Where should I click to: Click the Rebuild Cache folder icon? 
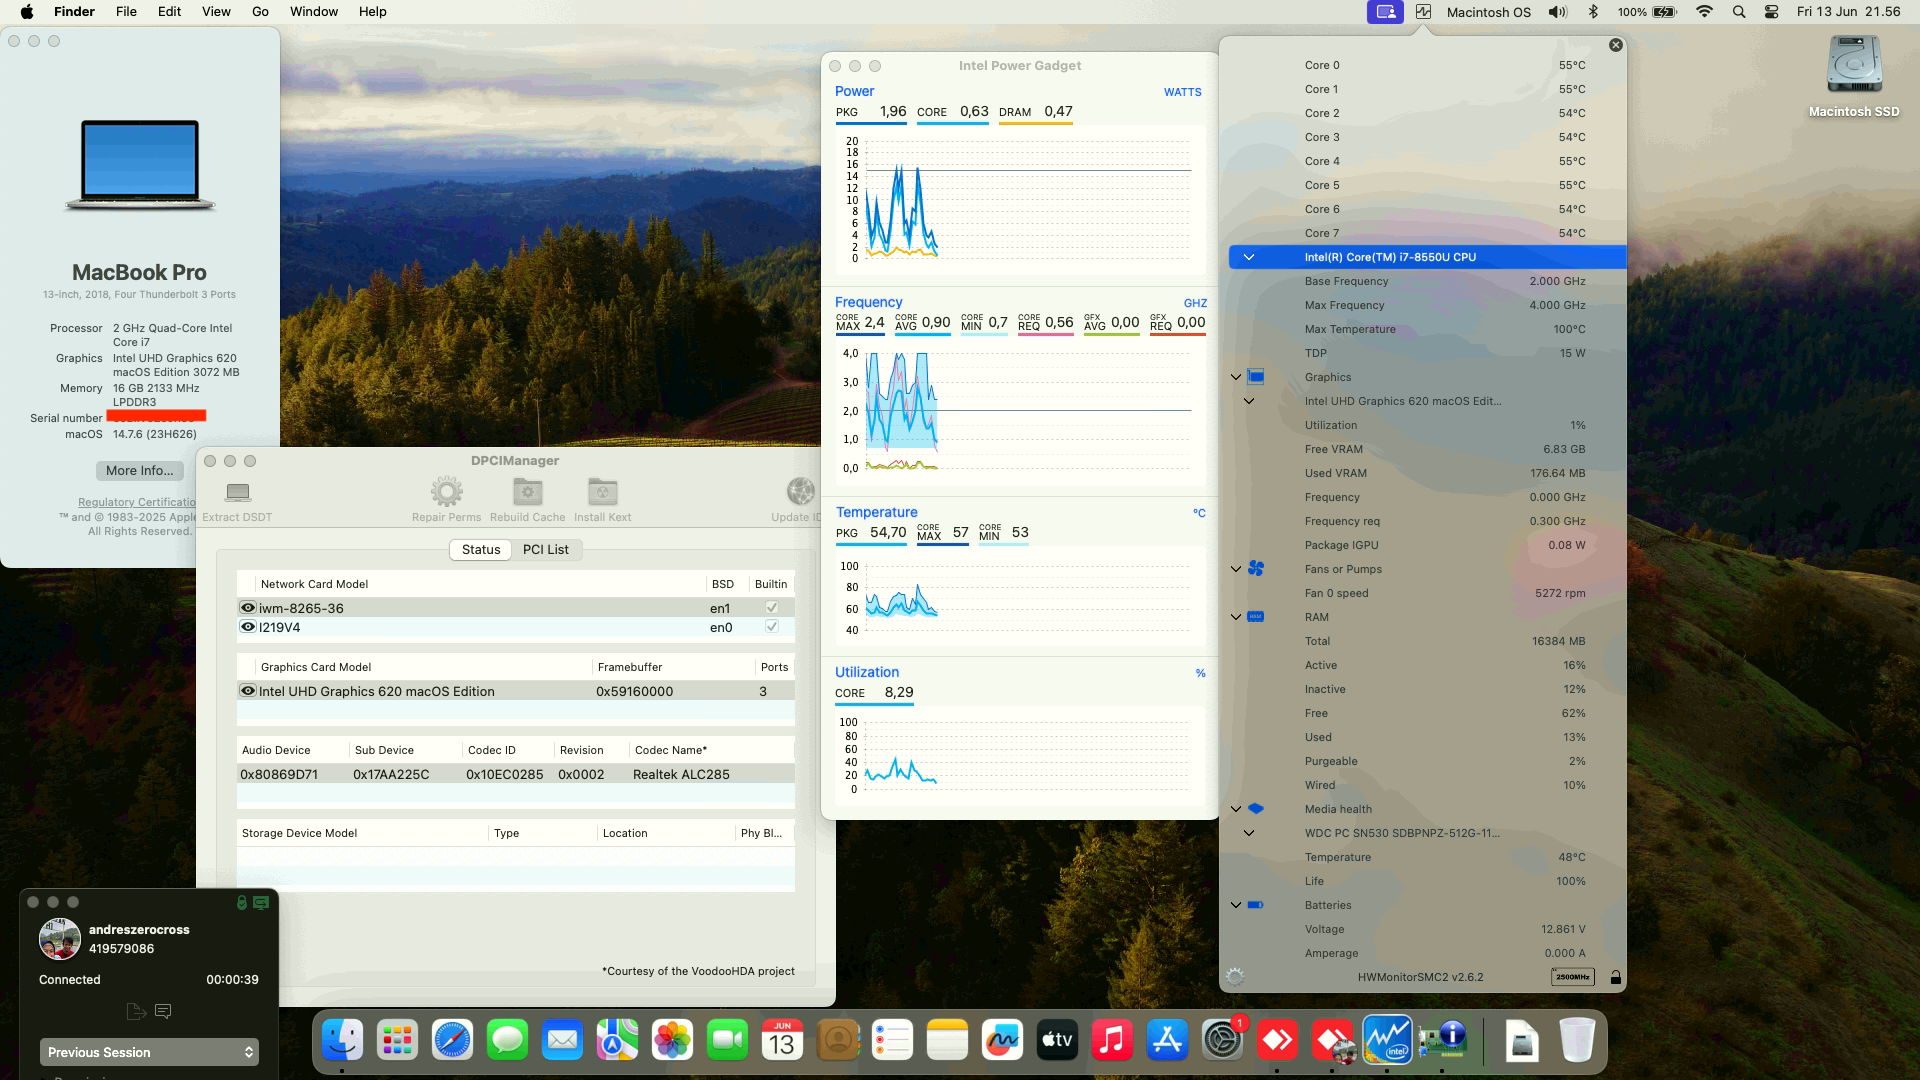coord(527,491)
